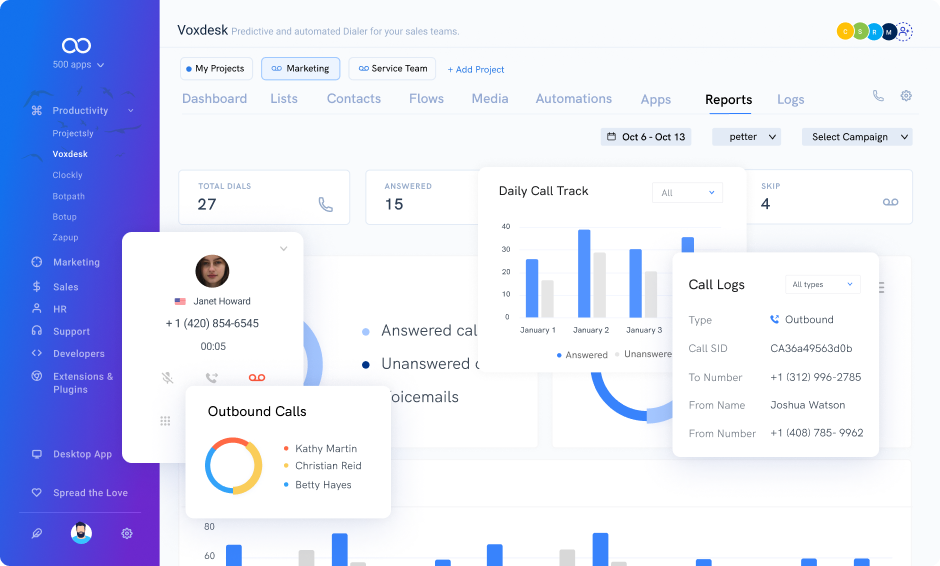Screen dimensions: 940x566
Task: Click the feather icon in sidebar footer
Action: click(x=37, y=534)
